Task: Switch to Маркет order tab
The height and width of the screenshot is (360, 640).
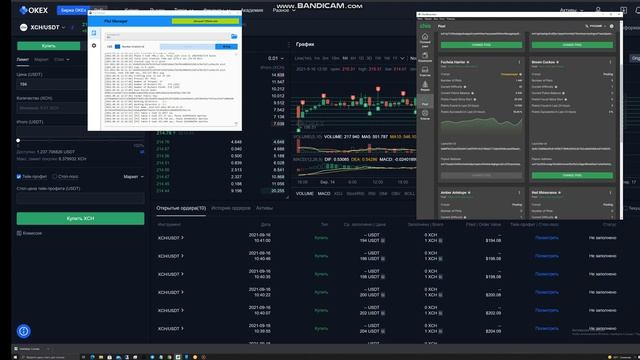Action: point(41,60)
